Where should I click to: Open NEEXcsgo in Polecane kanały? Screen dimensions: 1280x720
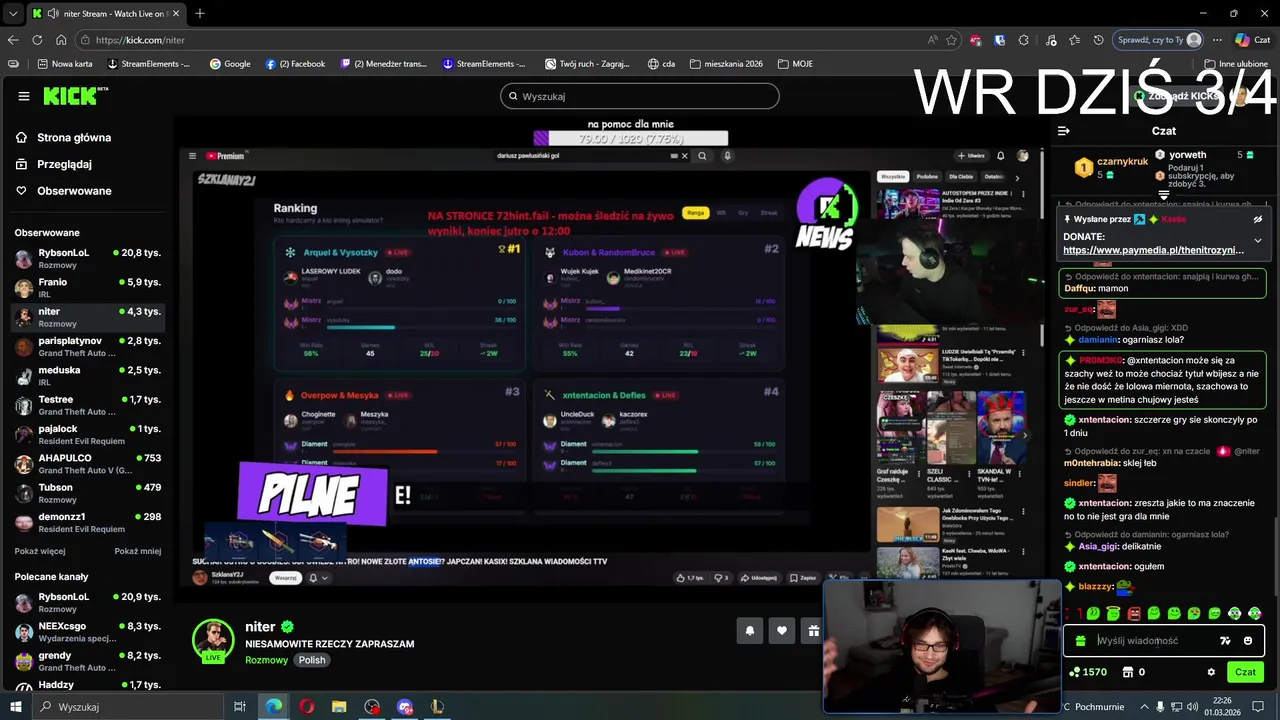point(87,631)
